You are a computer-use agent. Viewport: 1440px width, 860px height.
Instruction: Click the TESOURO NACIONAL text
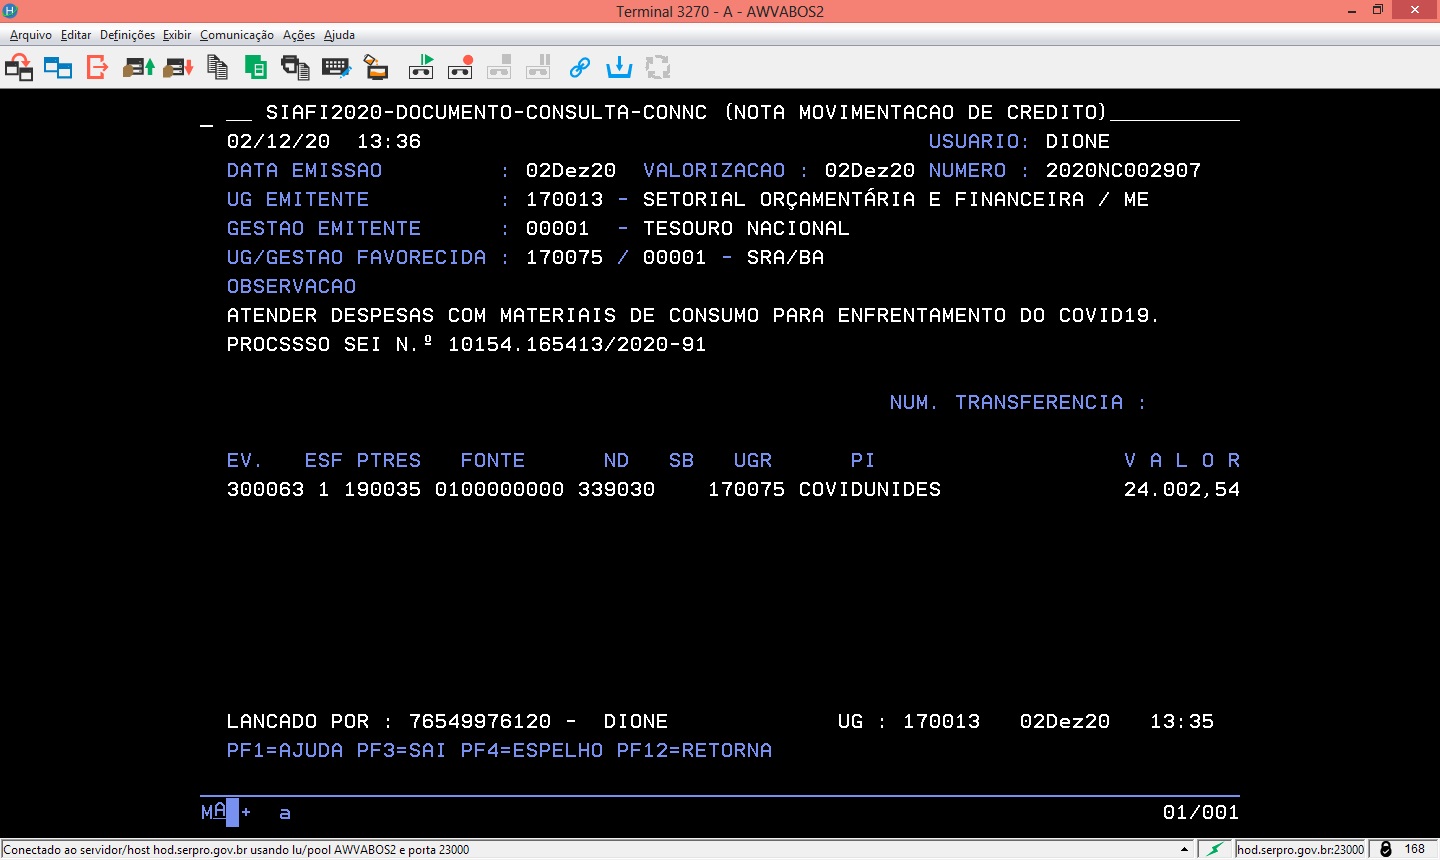pos(747,228)
